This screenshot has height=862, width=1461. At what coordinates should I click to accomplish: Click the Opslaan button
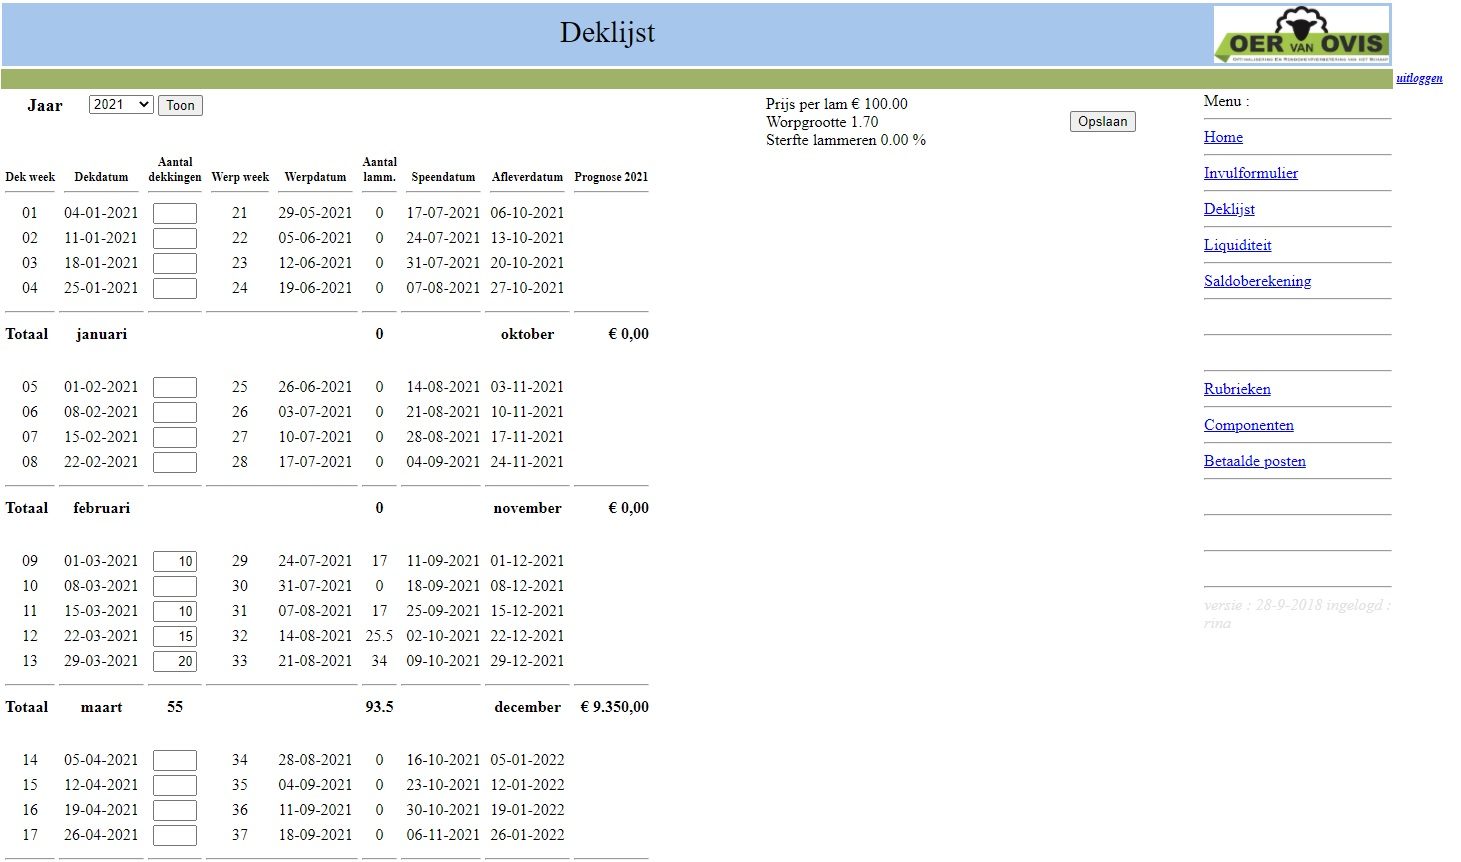coord(1102,122)
